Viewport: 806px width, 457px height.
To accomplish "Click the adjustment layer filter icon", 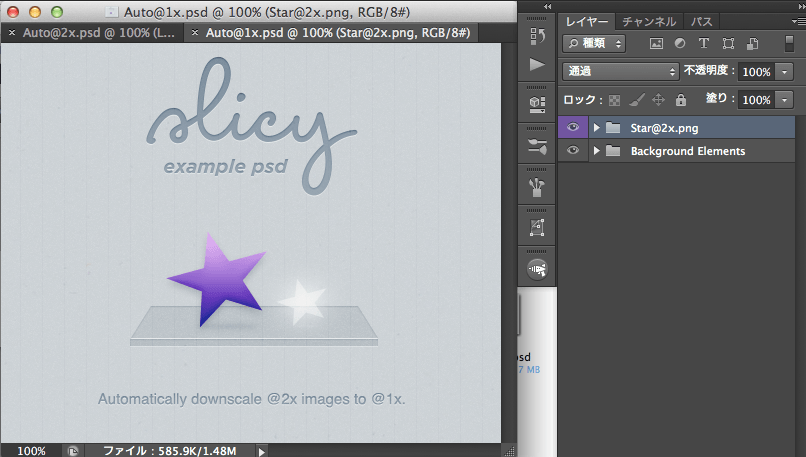I will coord(680,44).
